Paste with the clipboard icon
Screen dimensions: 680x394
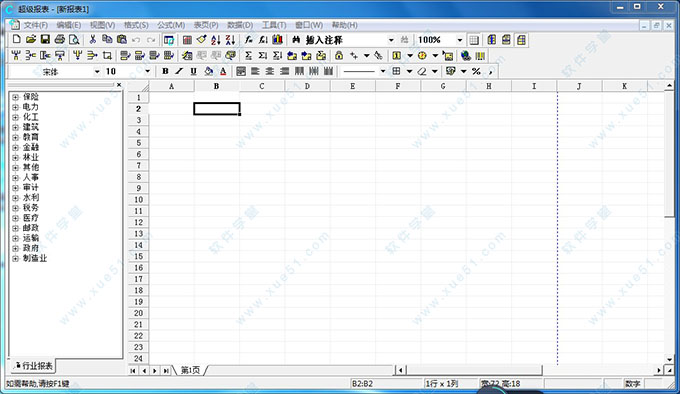click(x=122, y=39)
